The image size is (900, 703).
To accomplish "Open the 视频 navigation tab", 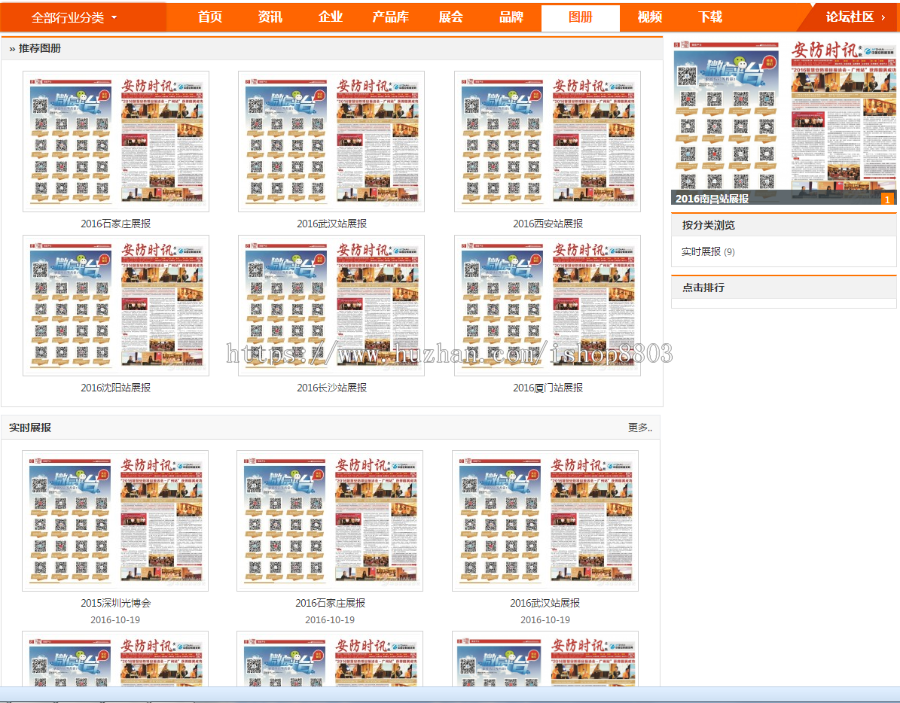I will pos(650,17).
